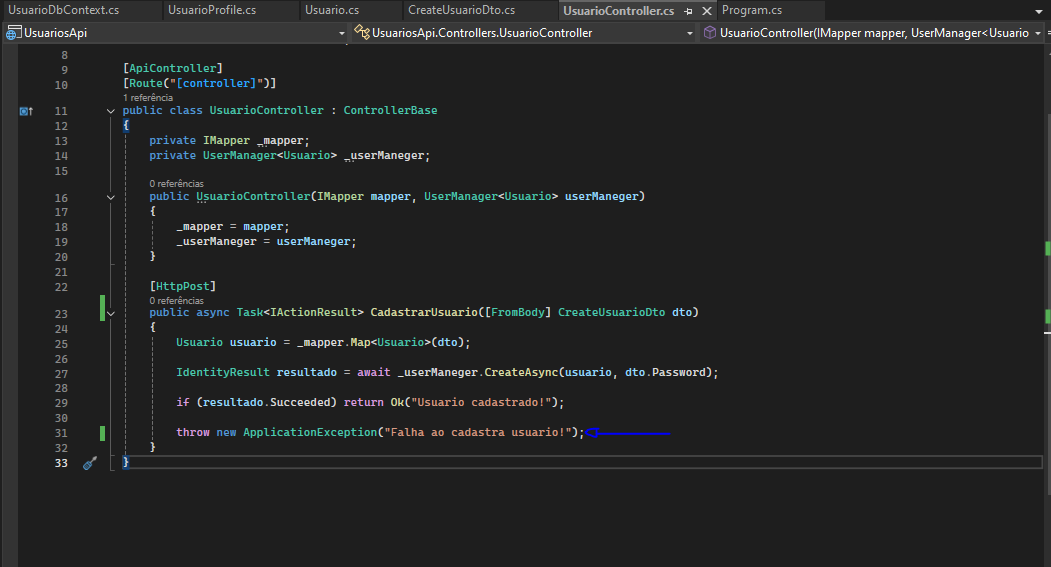The width and height of the screenshot is (1051, 567).
Task: Collapse the constructor block at line 16
Action: click(x=111, y=197)
